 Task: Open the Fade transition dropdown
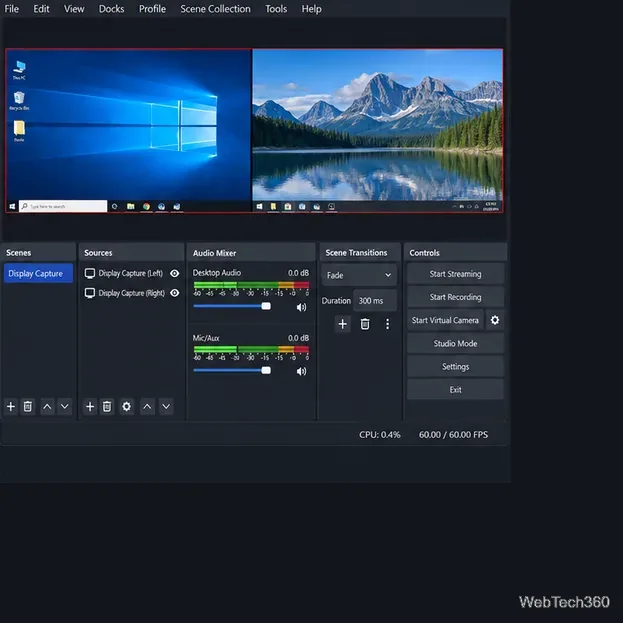tap(359, 275)
